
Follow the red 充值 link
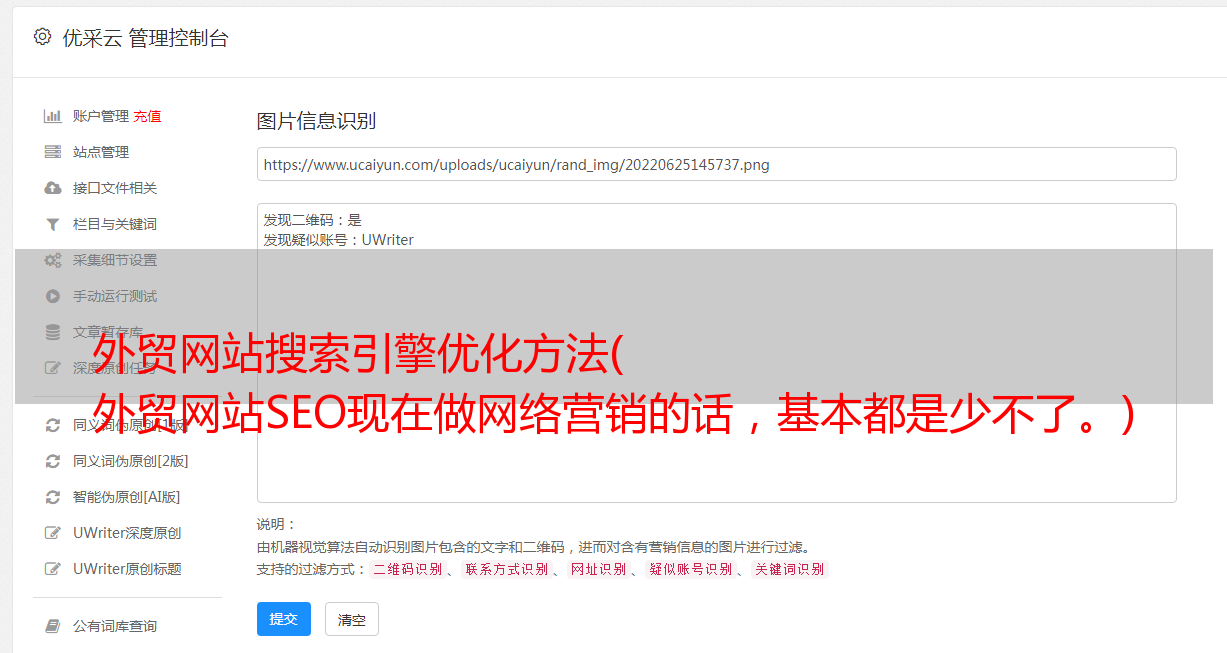pyautogui.click(x=147, y=116)
